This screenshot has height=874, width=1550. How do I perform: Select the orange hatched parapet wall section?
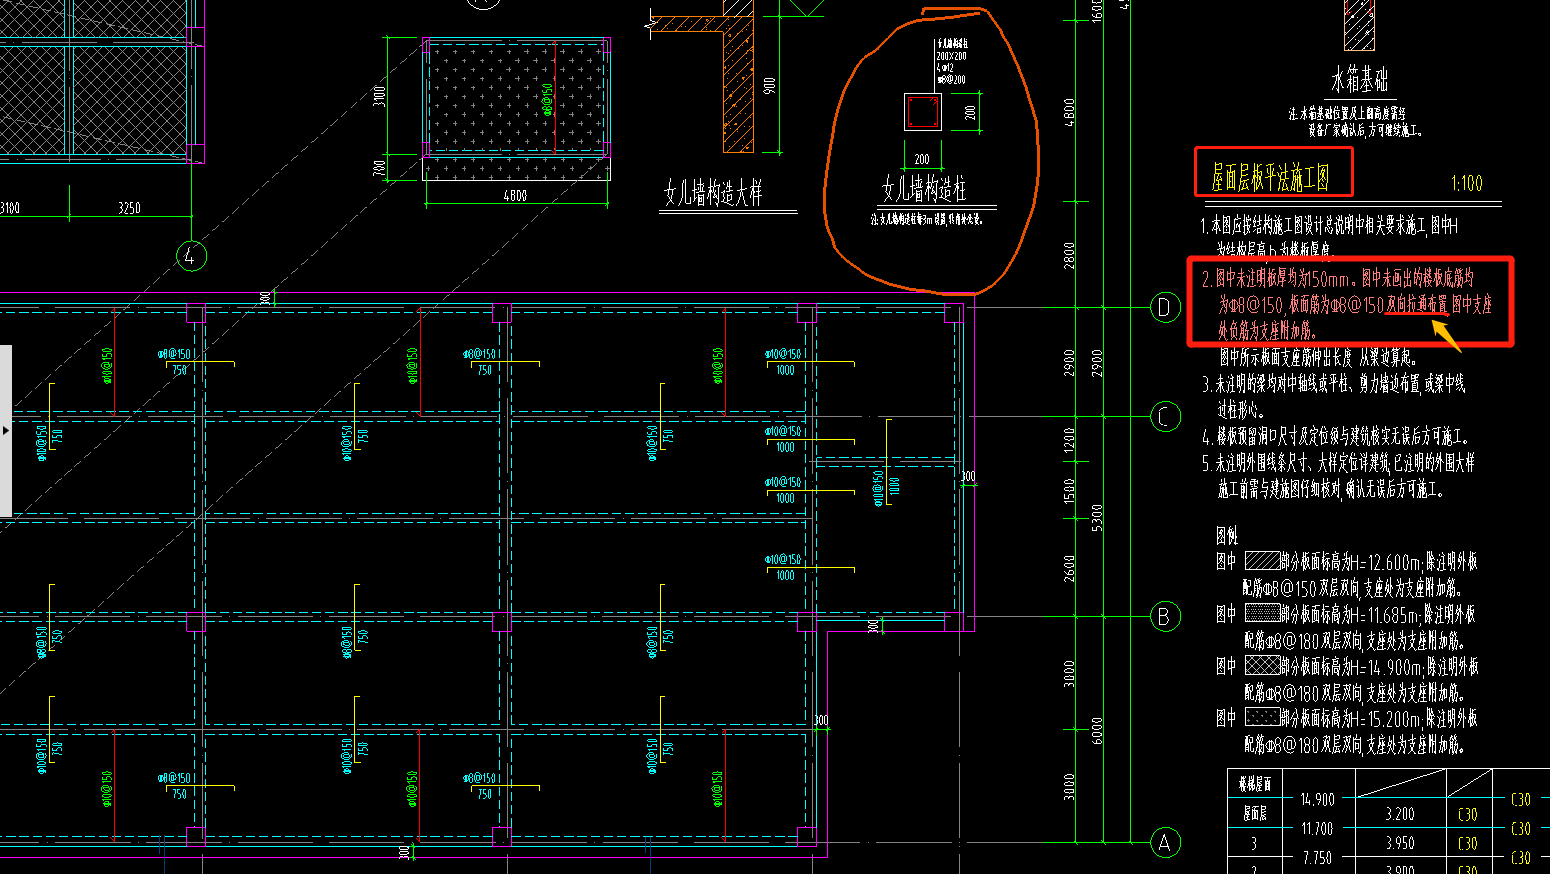coord(738,84)
